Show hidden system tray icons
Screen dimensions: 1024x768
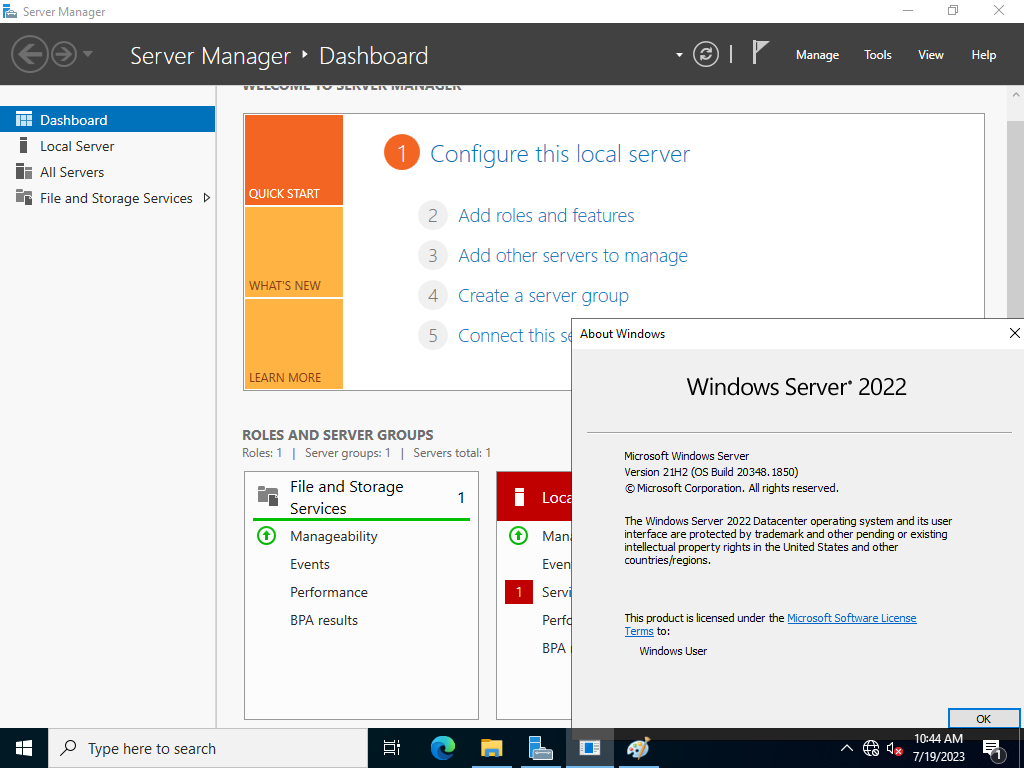coord(846,748)
